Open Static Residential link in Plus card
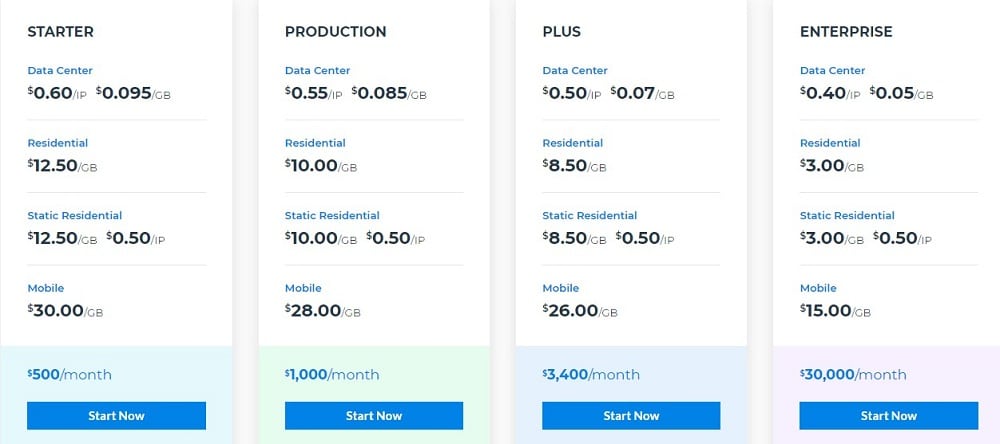 click(590, 216)
